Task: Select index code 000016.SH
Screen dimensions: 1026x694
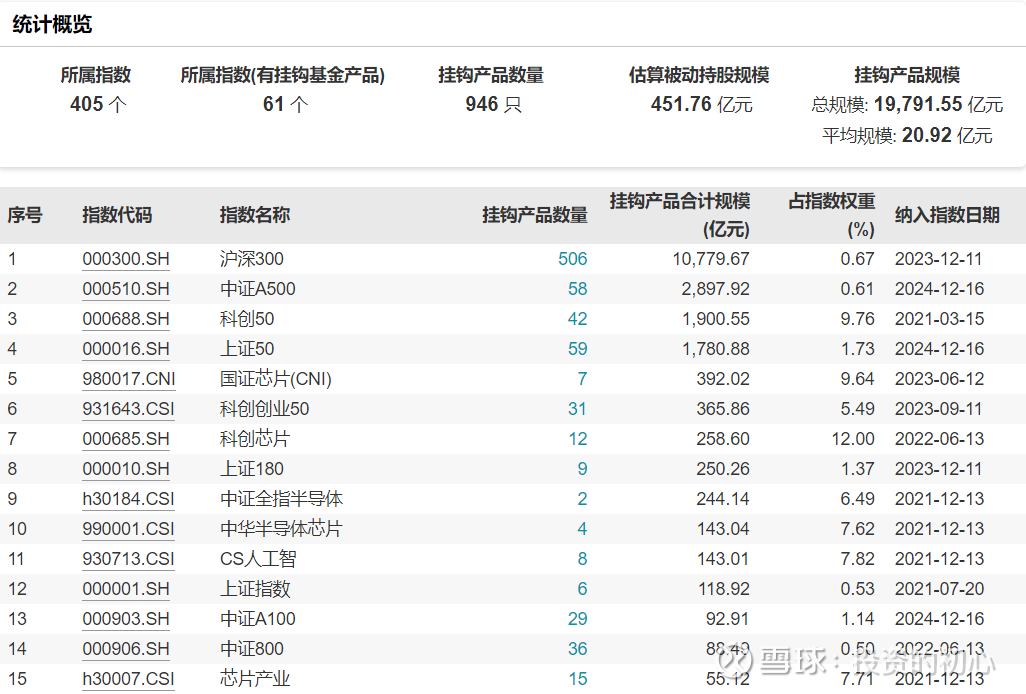Action: click(126, 349)
